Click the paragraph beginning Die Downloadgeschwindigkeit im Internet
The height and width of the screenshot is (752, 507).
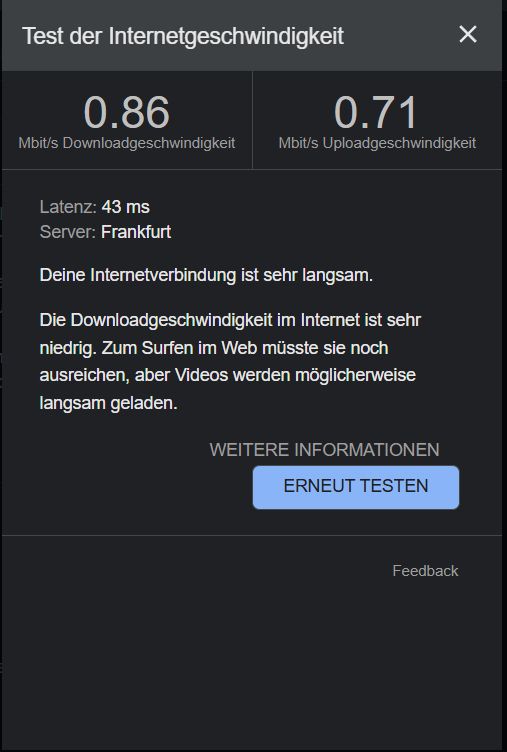230,361
